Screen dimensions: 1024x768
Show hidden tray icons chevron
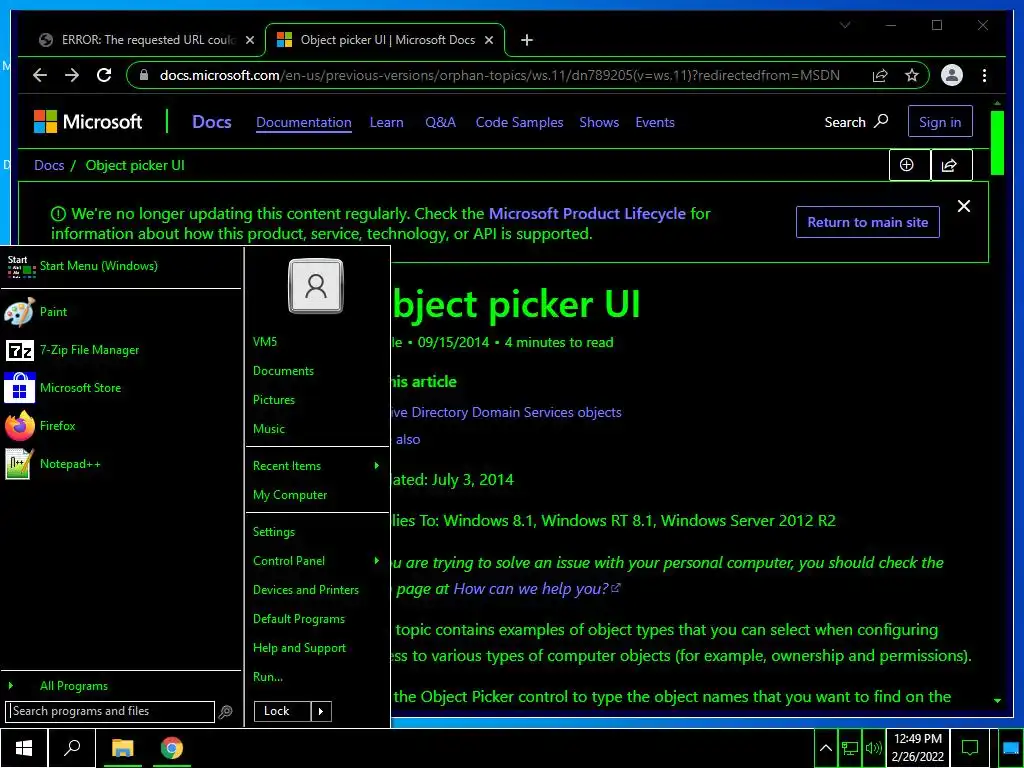click(825, 748)
